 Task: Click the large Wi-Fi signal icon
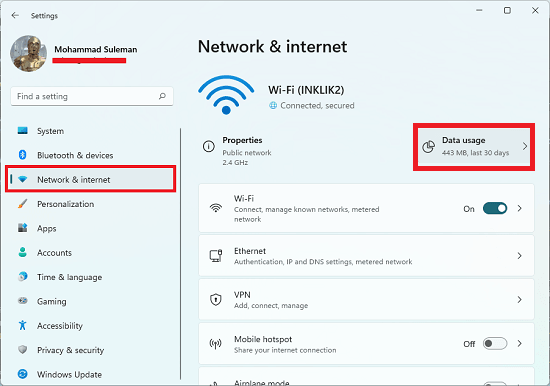(226, 95)
